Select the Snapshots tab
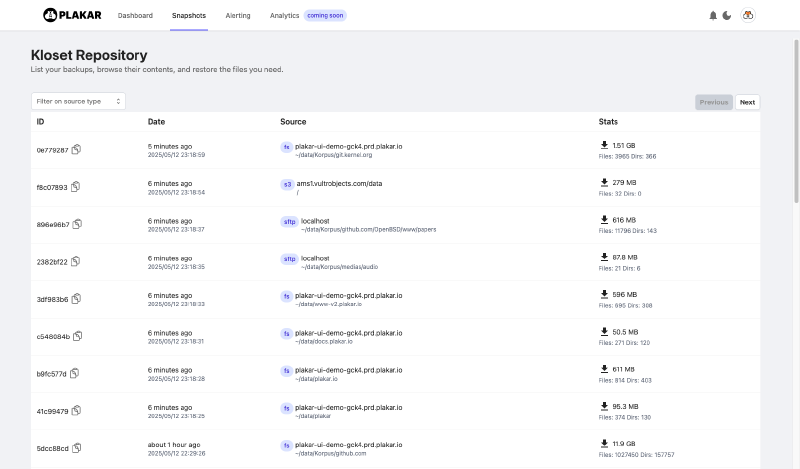The height and width of the screenshot is (469, 800). (189, 15)
